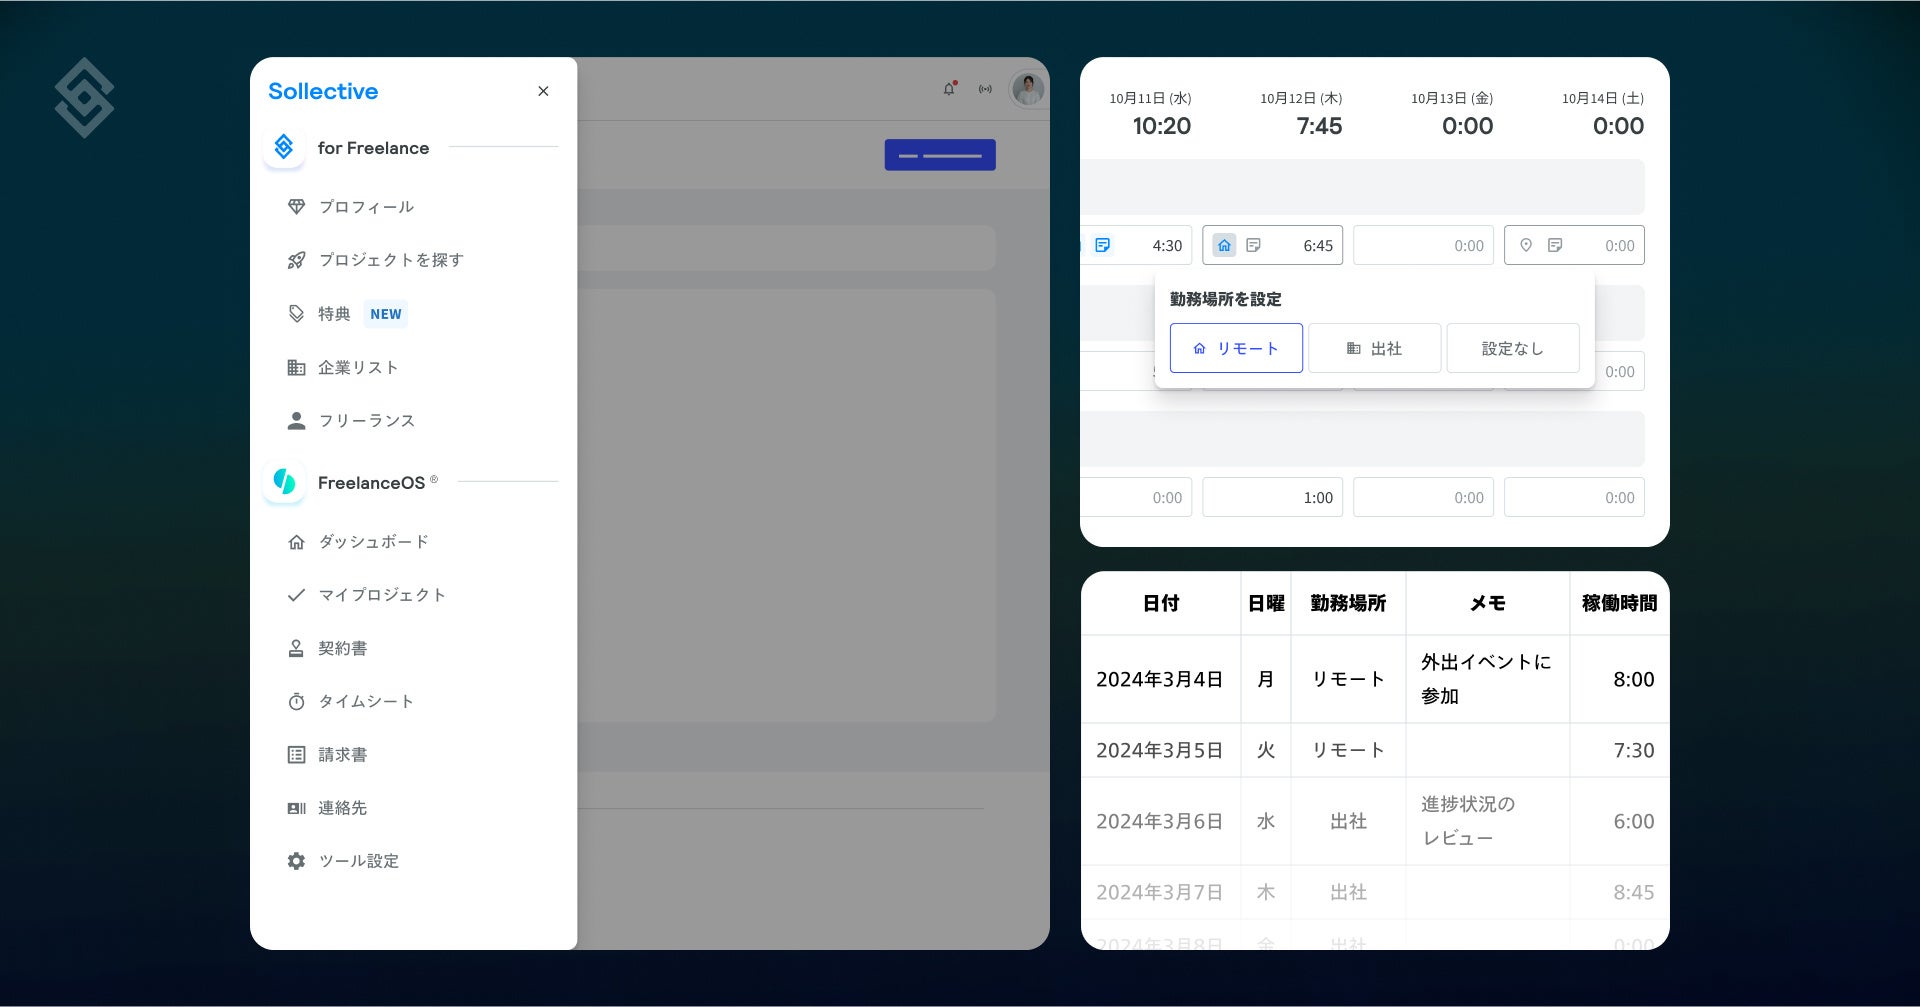
Task: Click the 稼働時間 column header
Action: [1619, 603]
